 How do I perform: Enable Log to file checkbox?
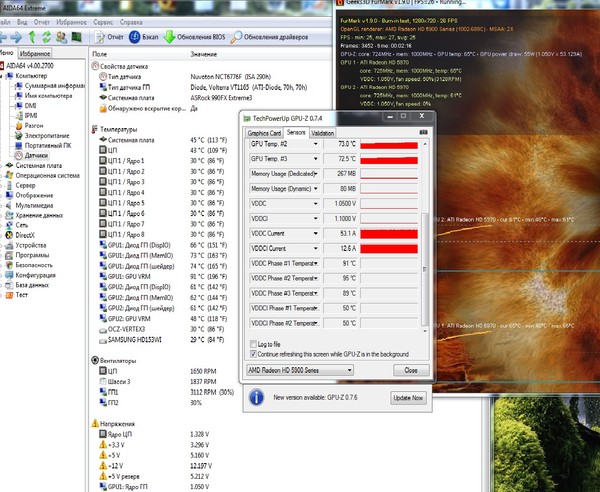click(253, 344)
